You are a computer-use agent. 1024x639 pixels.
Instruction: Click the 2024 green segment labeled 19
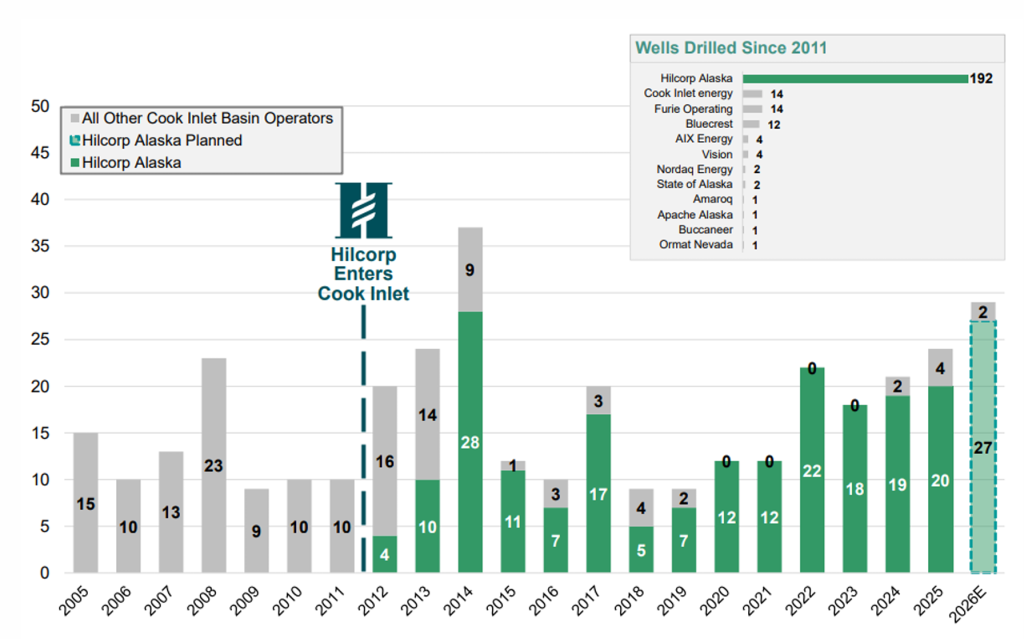pyautogui.click(x=897, y=484)
